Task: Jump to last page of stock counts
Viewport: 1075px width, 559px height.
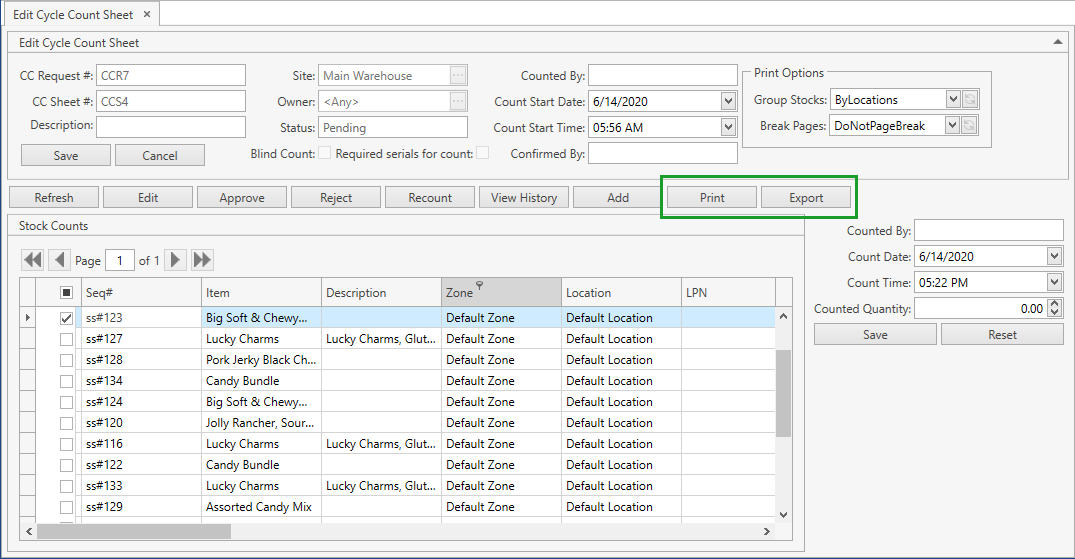Action: (202, 260)
